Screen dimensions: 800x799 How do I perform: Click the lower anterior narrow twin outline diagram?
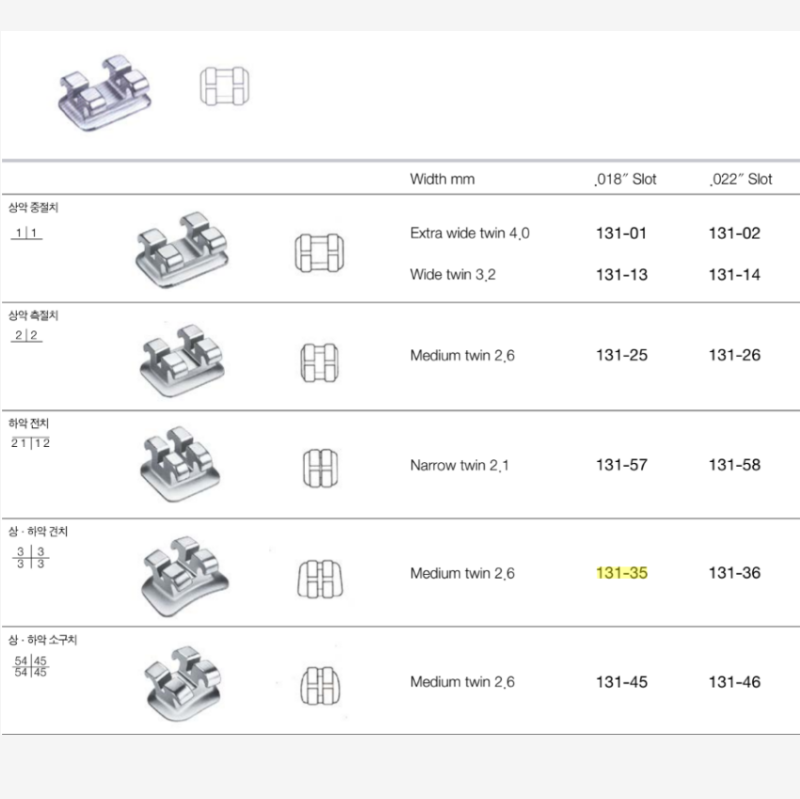(320, 468)
